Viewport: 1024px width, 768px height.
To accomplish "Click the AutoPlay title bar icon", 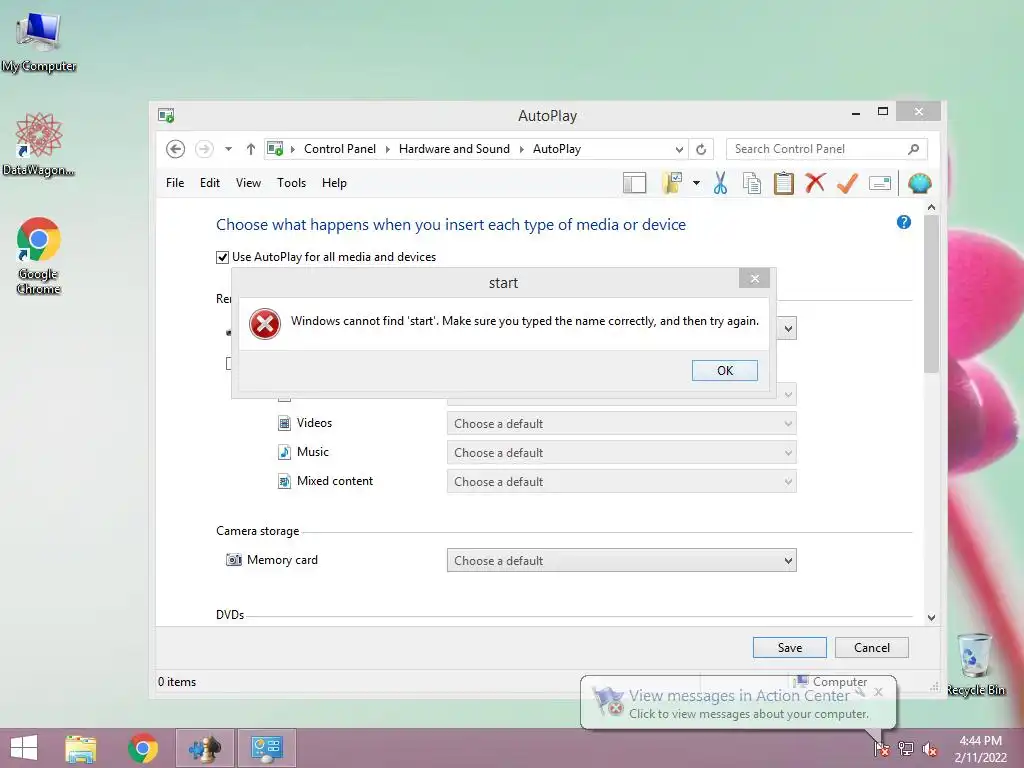I will point(166,116).
